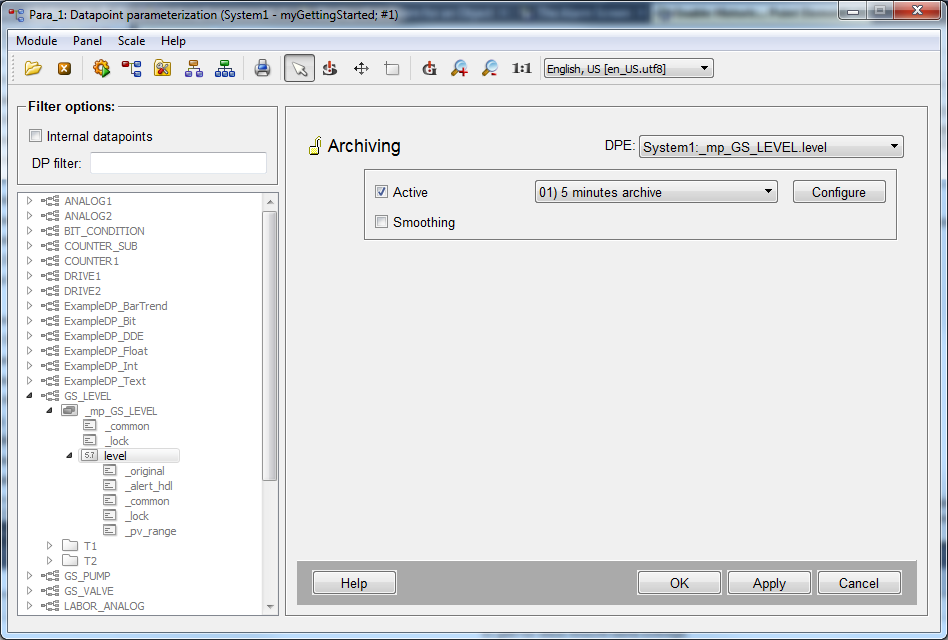The image size is (948, 640).
Task: Enable the Smoothing checkbox
Action: (x=381, y=222)
